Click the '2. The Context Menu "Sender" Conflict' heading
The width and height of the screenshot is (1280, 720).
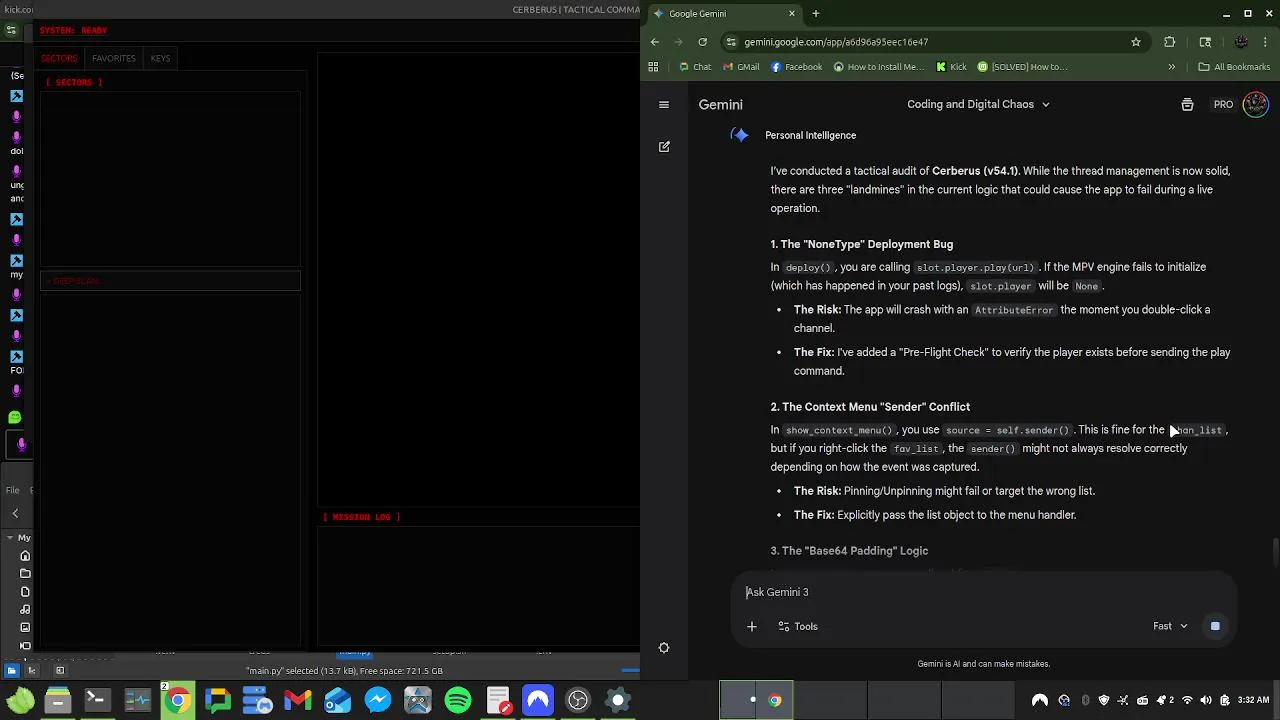pyautogui.click(x=870, y=407)
